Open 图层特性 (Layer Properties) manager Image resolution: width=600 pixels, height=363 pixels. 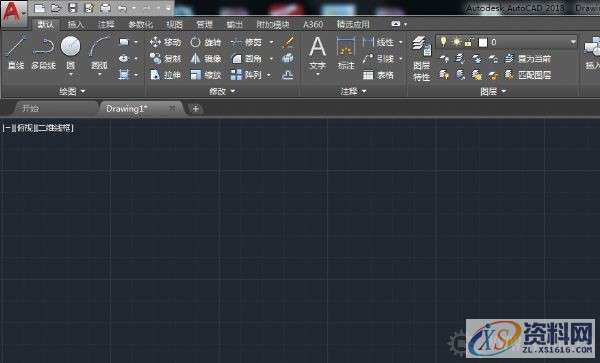coord(422,59)
